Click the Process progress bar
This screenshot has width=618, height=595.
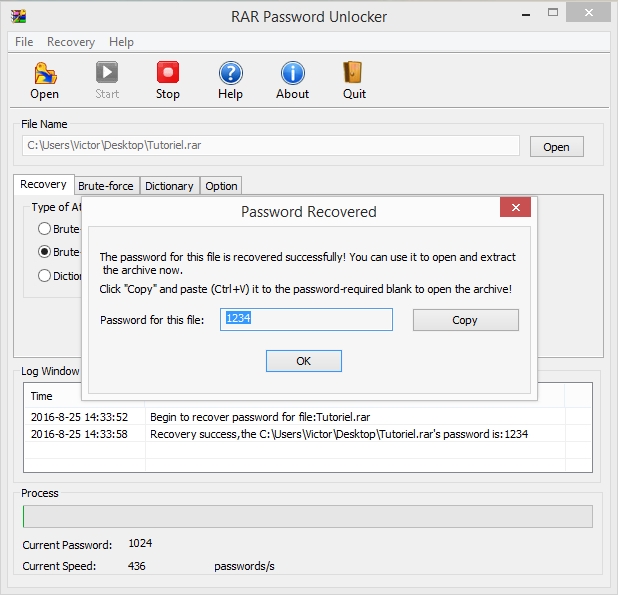[x=308, y=516]
